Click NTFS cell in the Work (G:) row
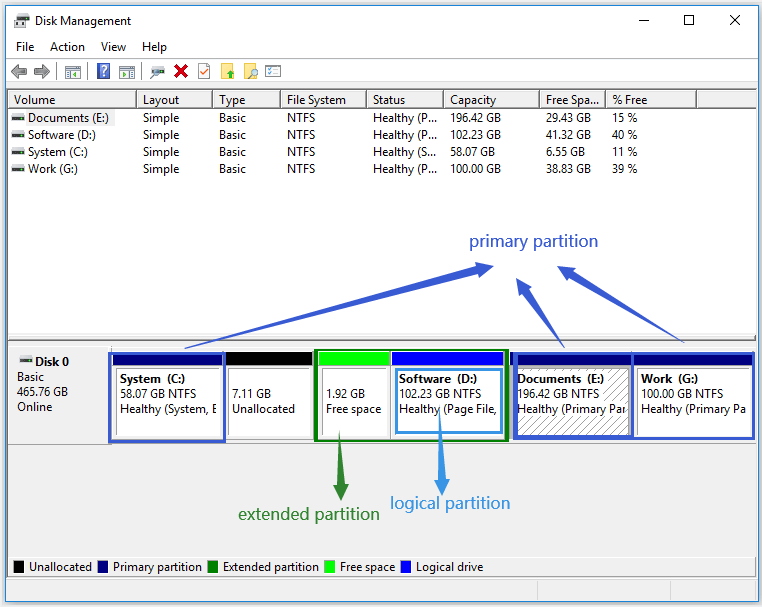The width and height of the screenshot is (762, 607). point(301,169)
